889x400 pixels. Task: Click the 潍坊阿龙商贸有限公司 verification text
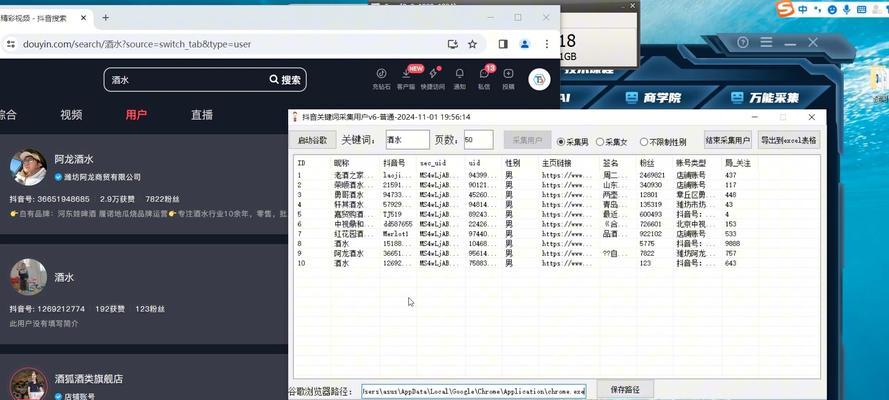[x=102, y=177]
